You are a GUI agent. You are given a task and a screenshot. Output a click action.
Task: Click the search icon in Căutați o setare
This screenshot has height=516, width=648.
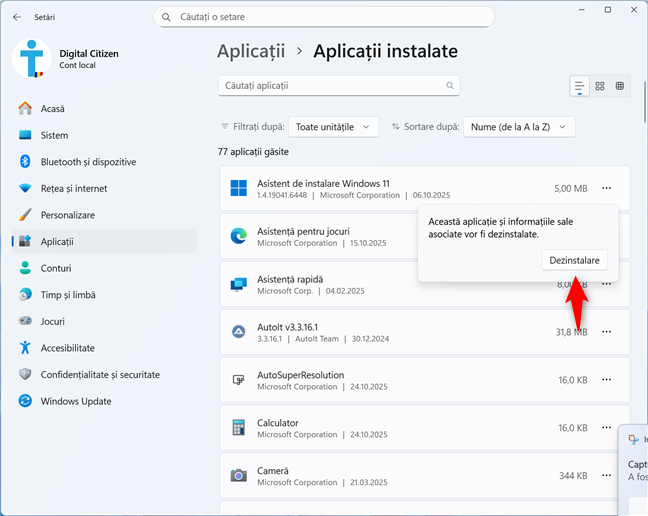[x=166, y=17]
